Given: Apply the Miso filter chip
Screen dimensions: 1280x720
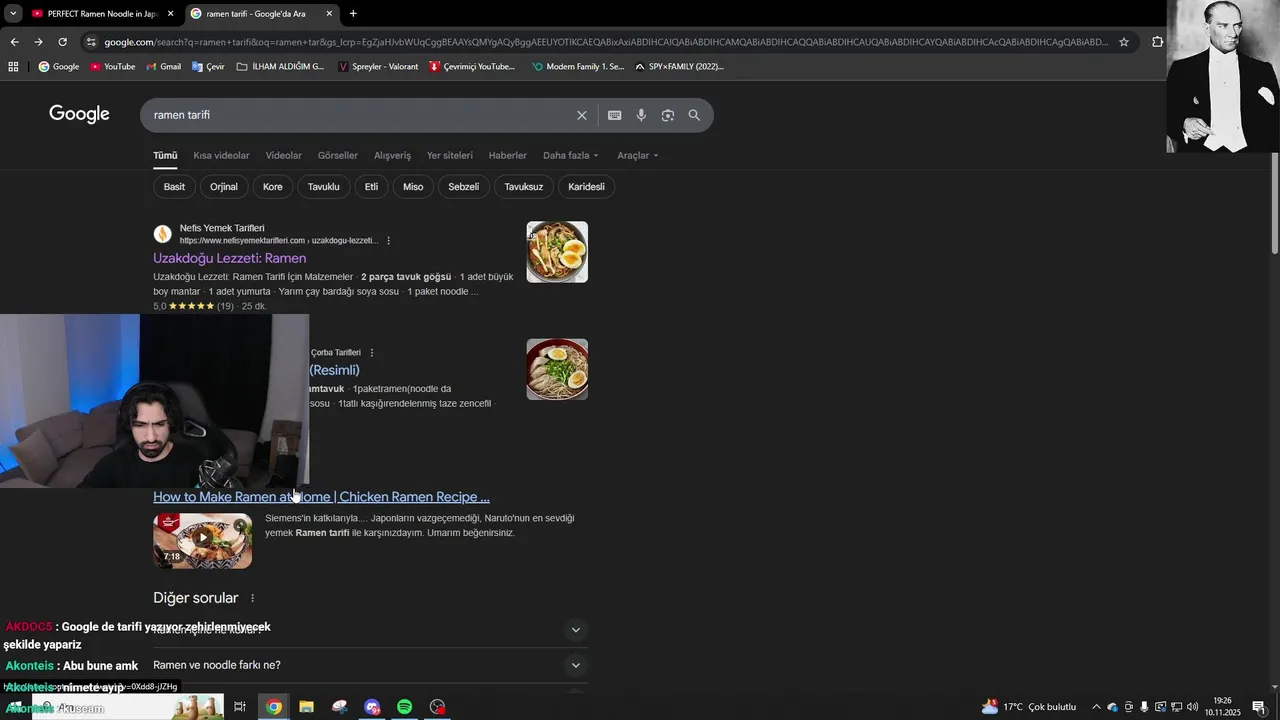Looking at the screenshot, I should (413, 187).
